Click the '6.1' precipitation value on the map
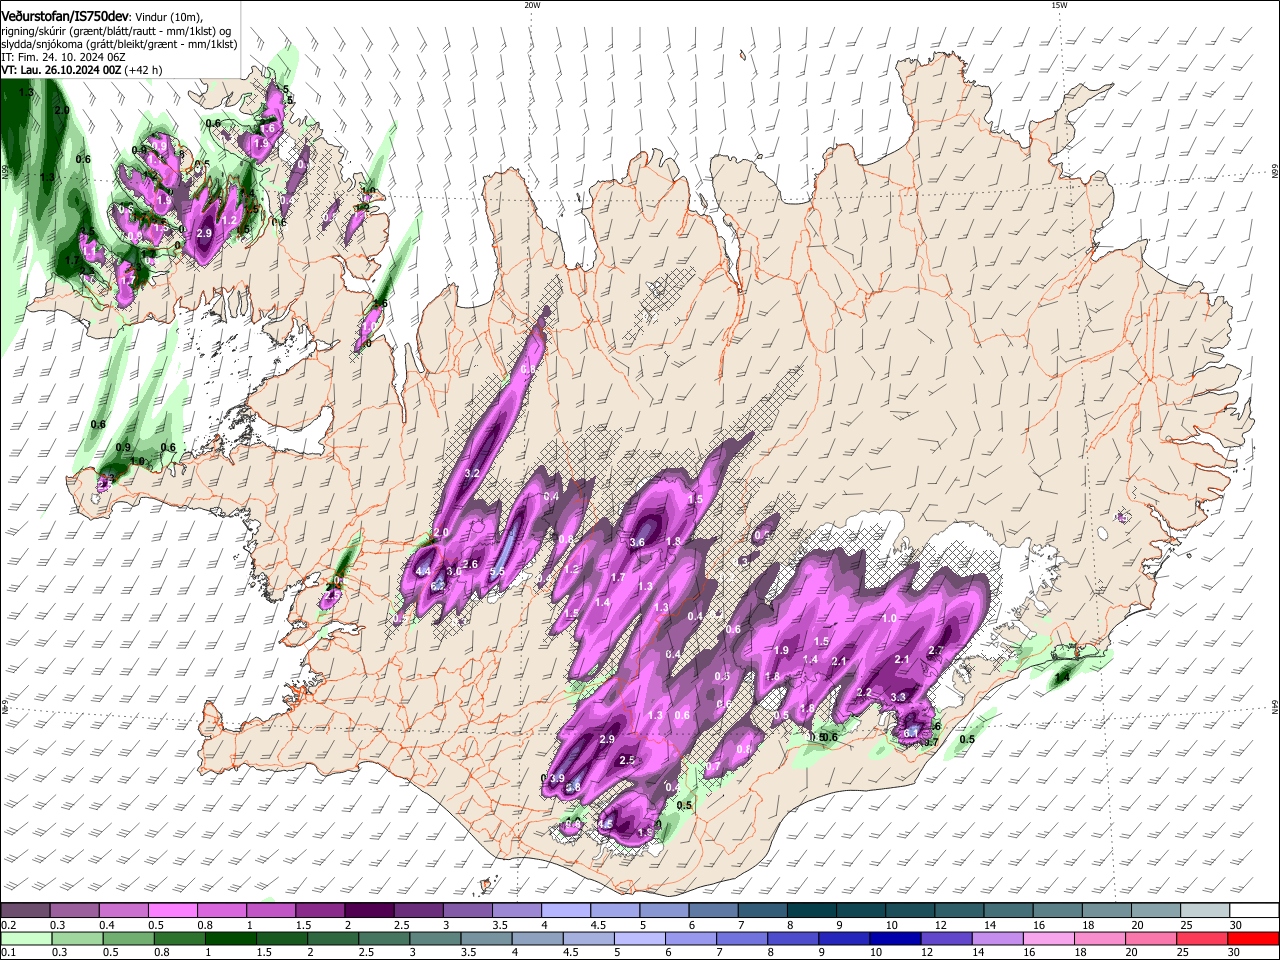The image size is (1280, 960). 910,733
